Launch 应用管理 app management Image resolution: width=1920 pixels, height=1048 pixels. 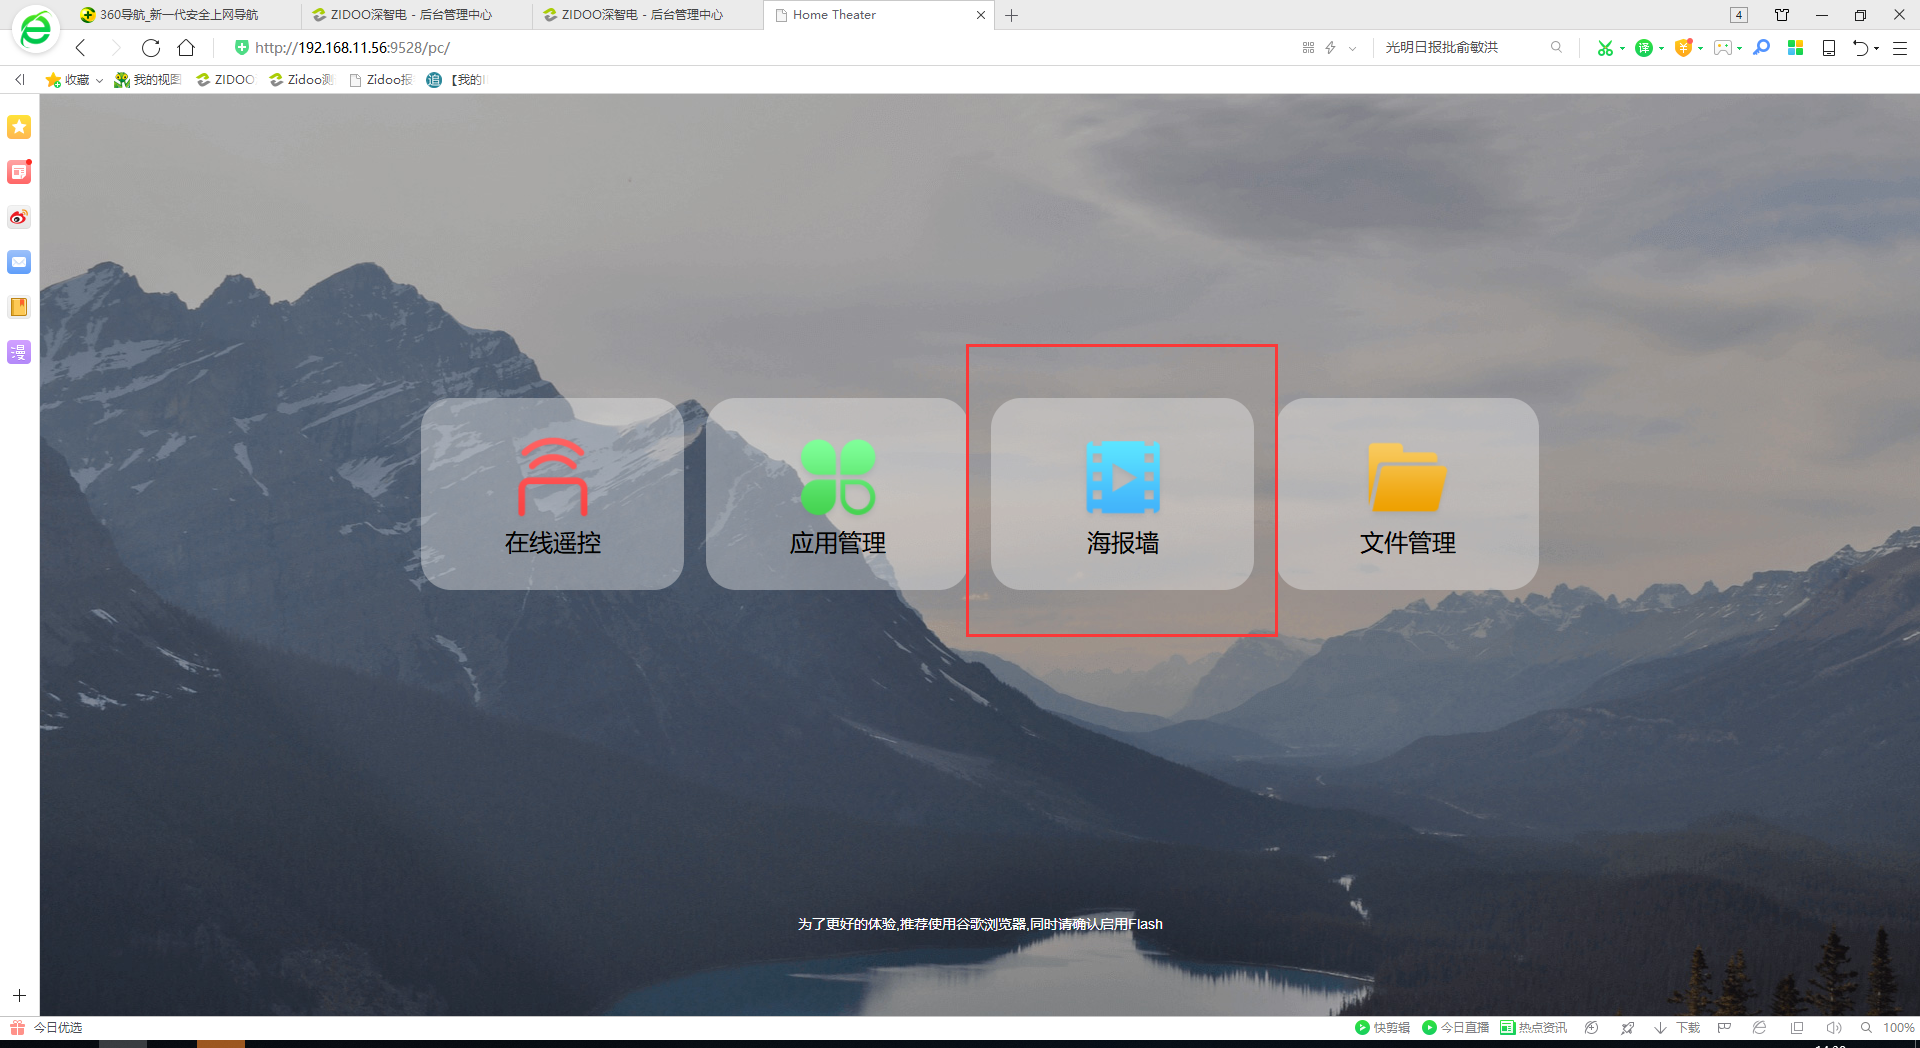[837, 494]
